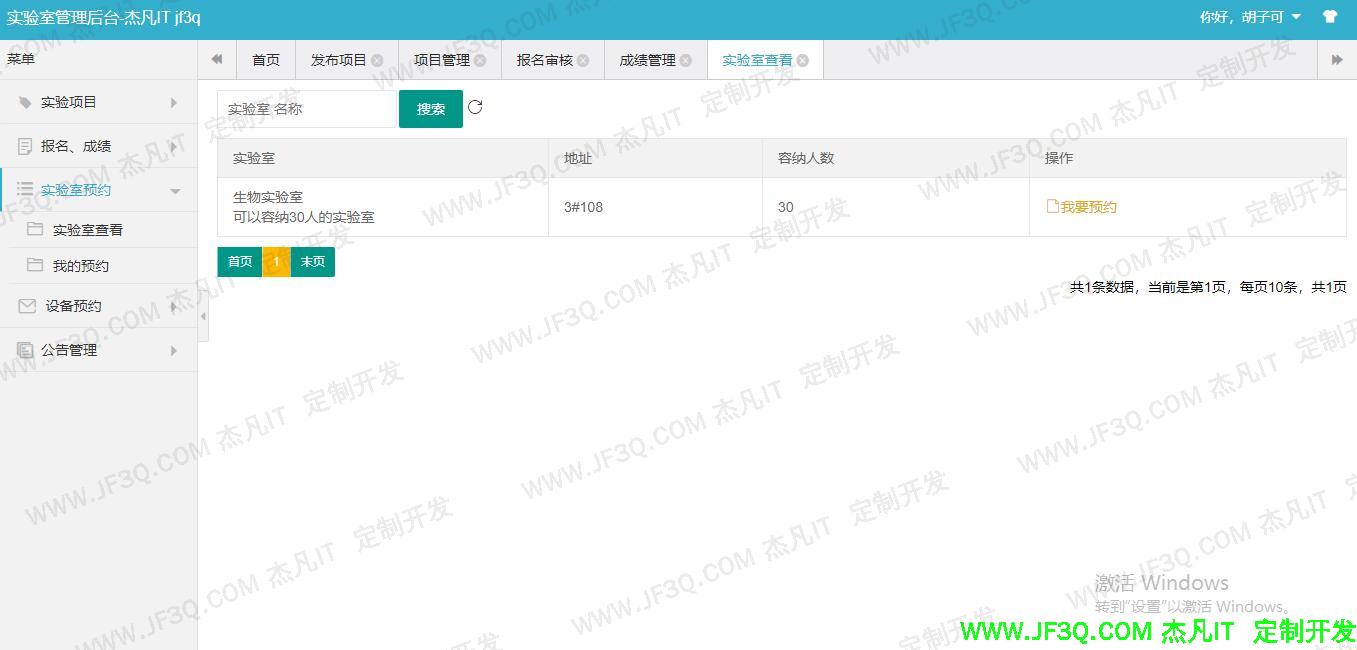Screen dimensions: 1357x650
Task: Click the green 搜索 button
Action: (x=431, y=109)
